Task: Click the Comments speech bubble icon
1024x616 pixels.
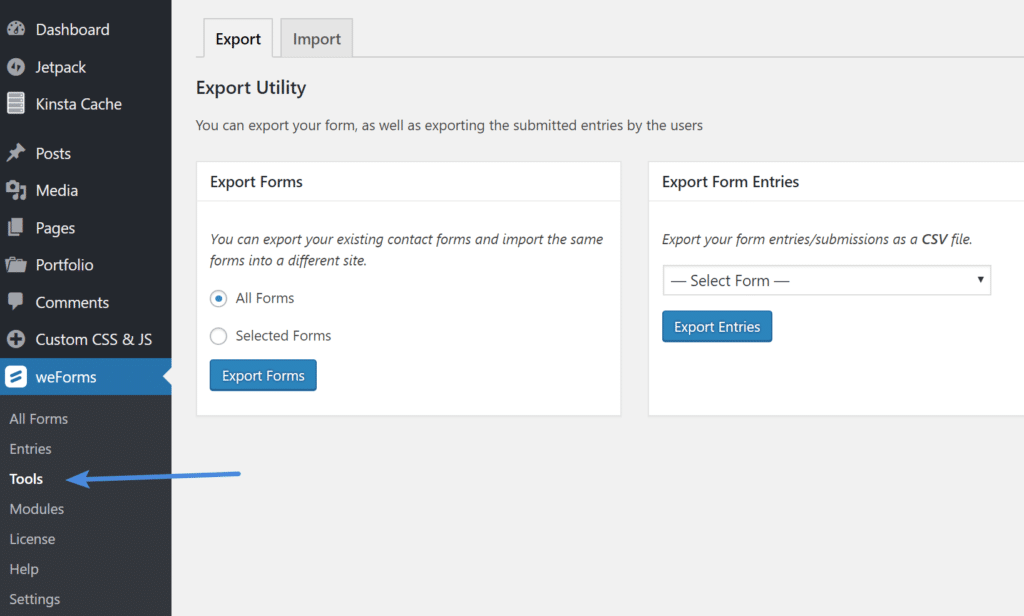Action: [16, 302]
